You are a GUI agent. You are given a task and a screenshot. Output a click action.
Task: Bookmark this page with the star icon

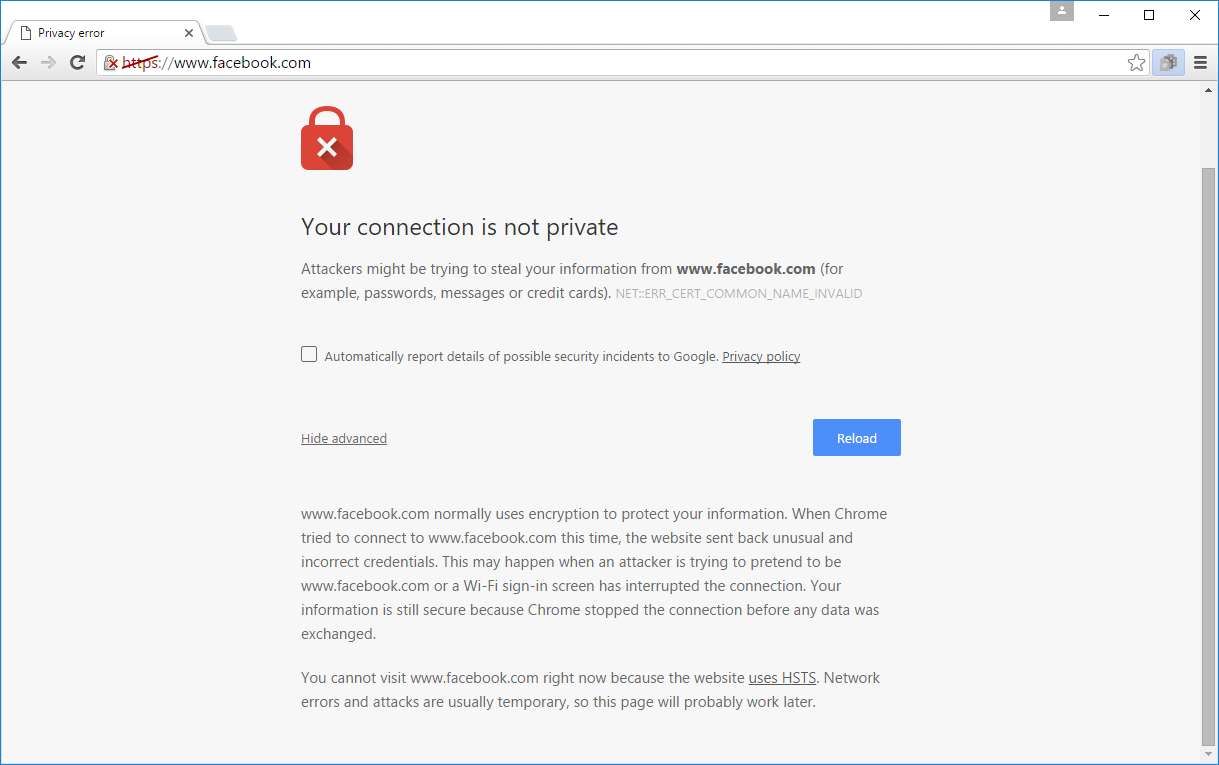(x=1136, y=63)
